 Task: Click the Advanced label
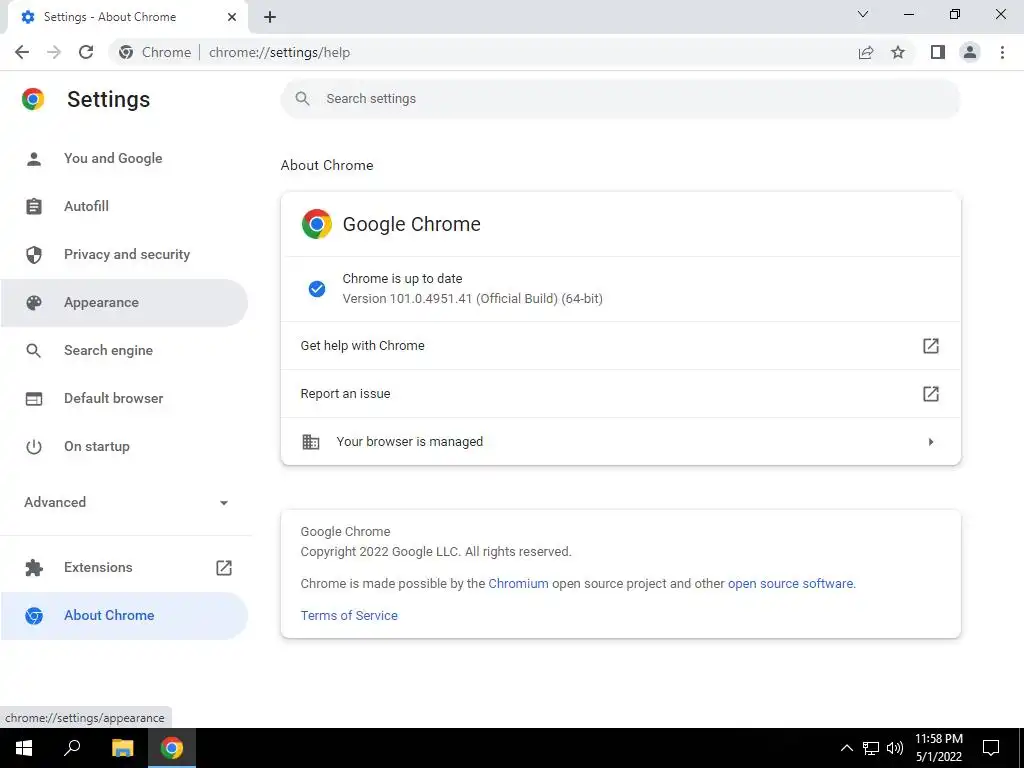pyautogui.click(x=55, y=502)
